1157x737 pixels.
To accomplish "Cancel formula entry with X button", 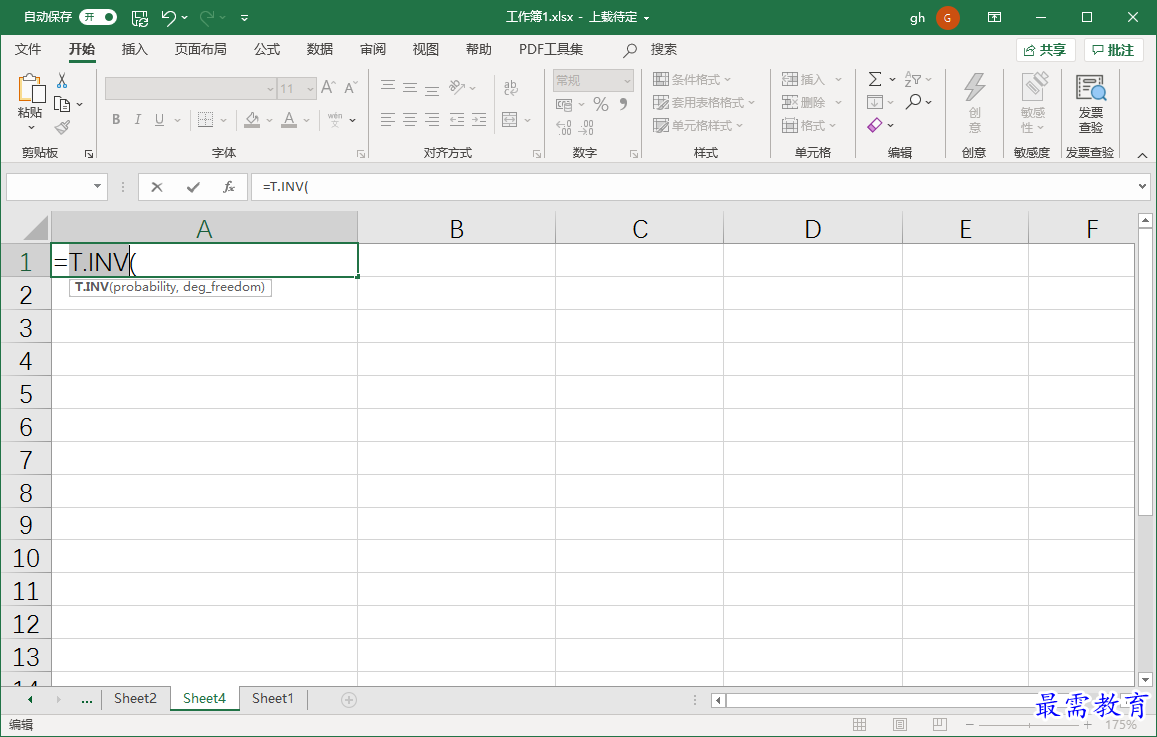I will [156, 187].
